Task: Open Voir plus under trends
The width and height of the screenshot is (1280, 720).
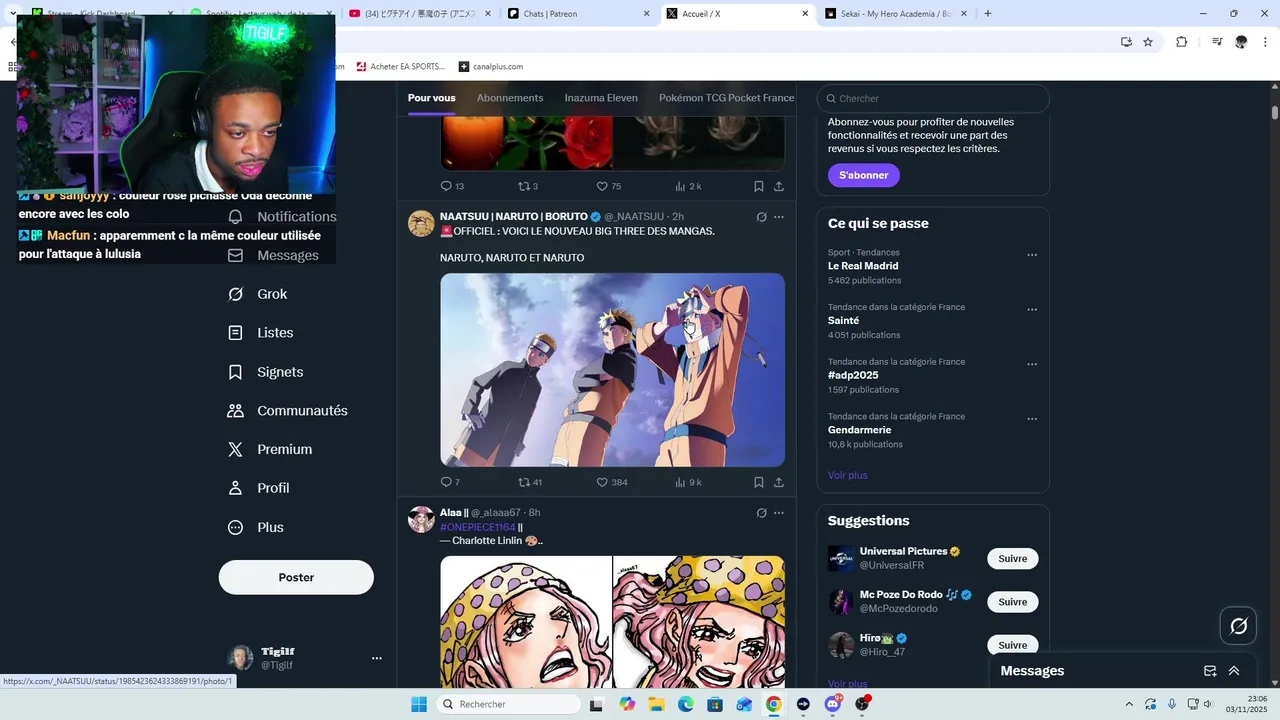Action: [848, 475]
